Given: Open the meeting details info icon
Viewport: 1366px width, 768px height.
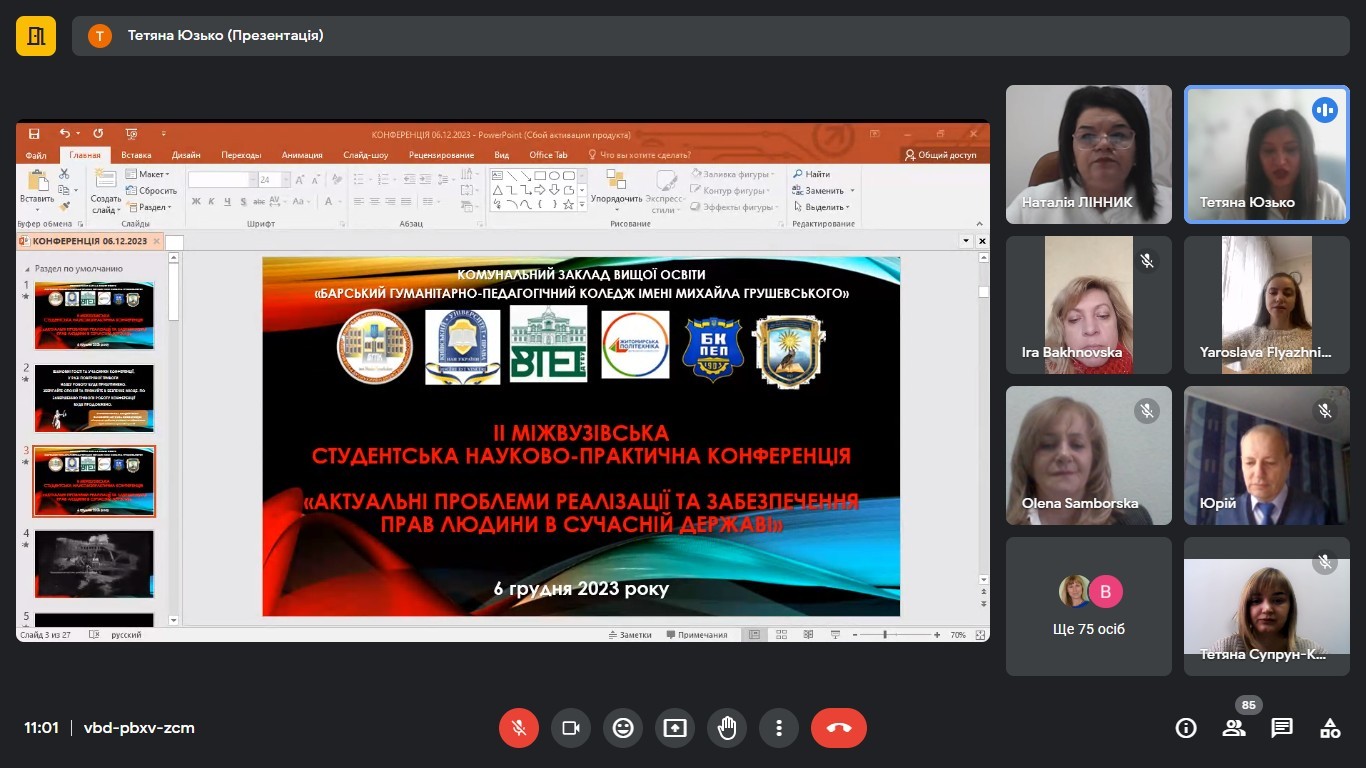Looking at the screenshot, I should (x=1186, y=728).
